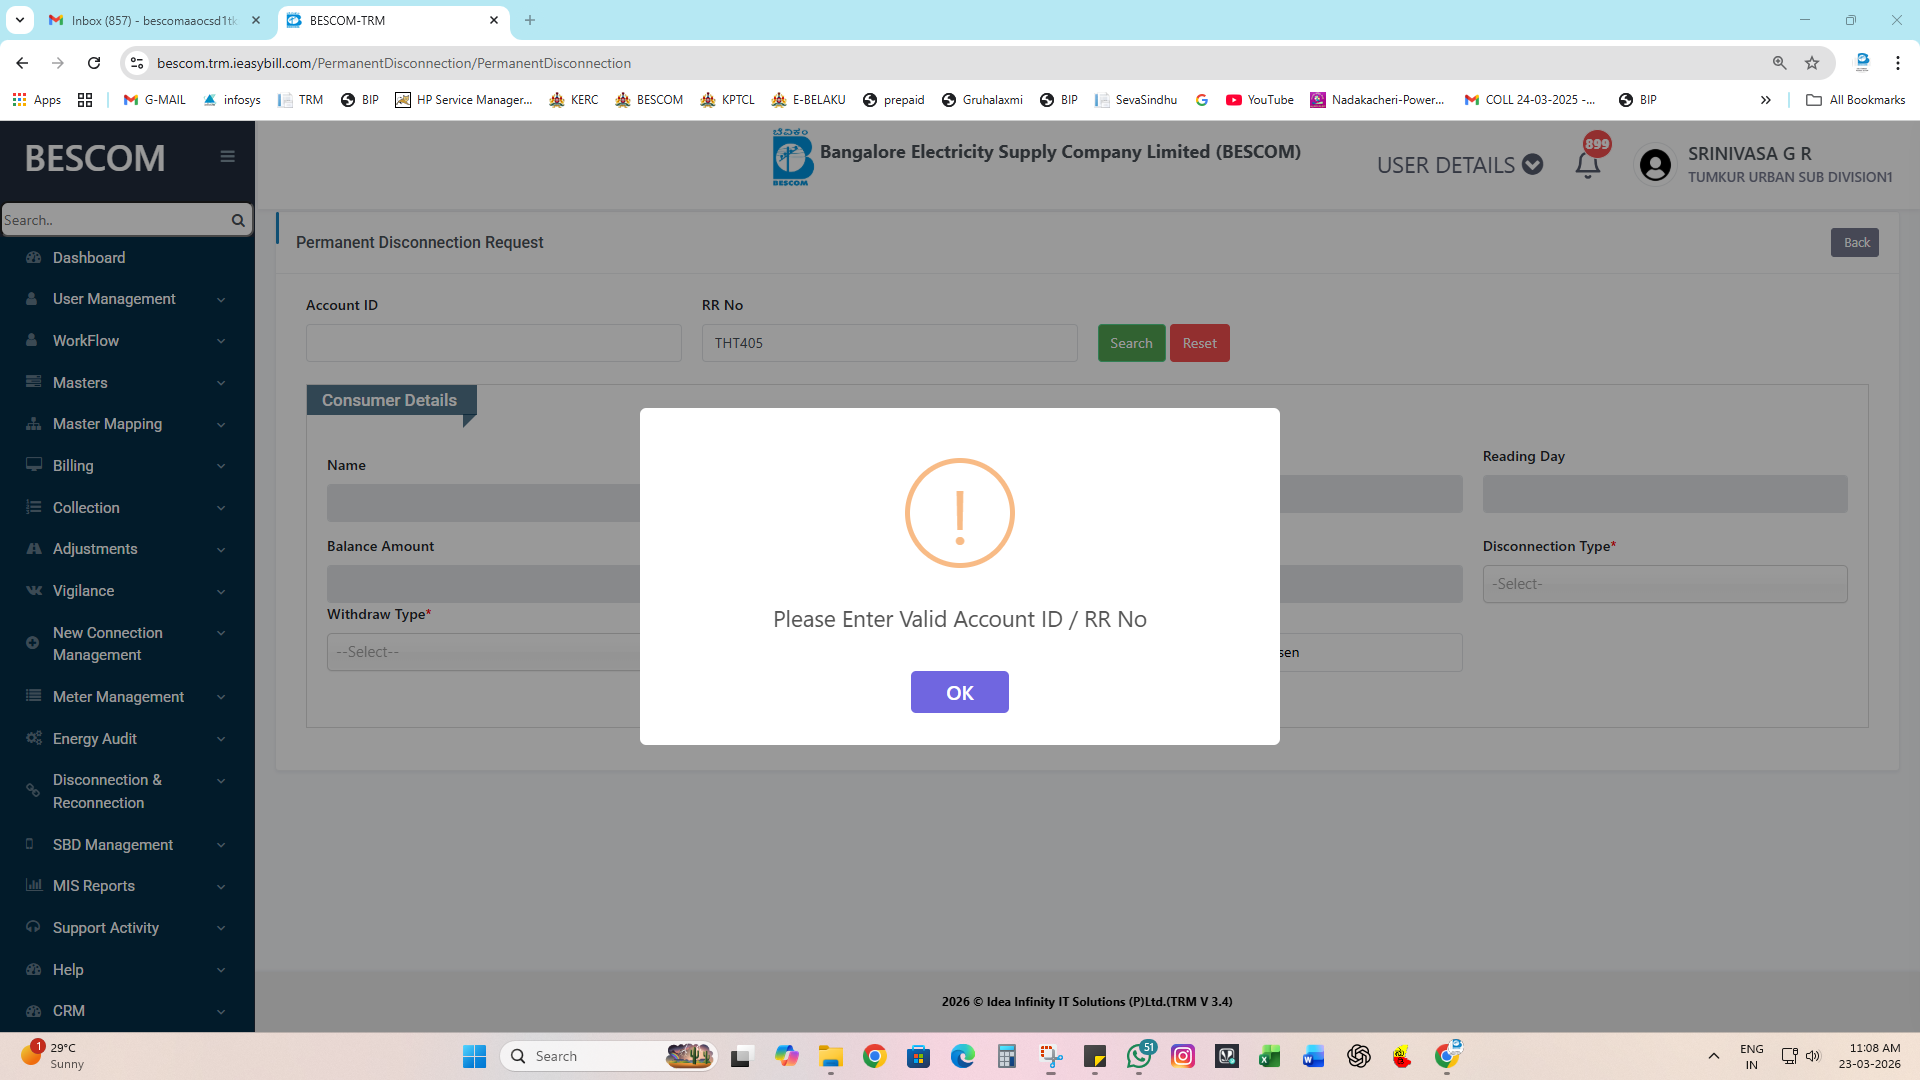Reload the page using refresh icon
The image size is (1920, 1080).
point(94,63)
